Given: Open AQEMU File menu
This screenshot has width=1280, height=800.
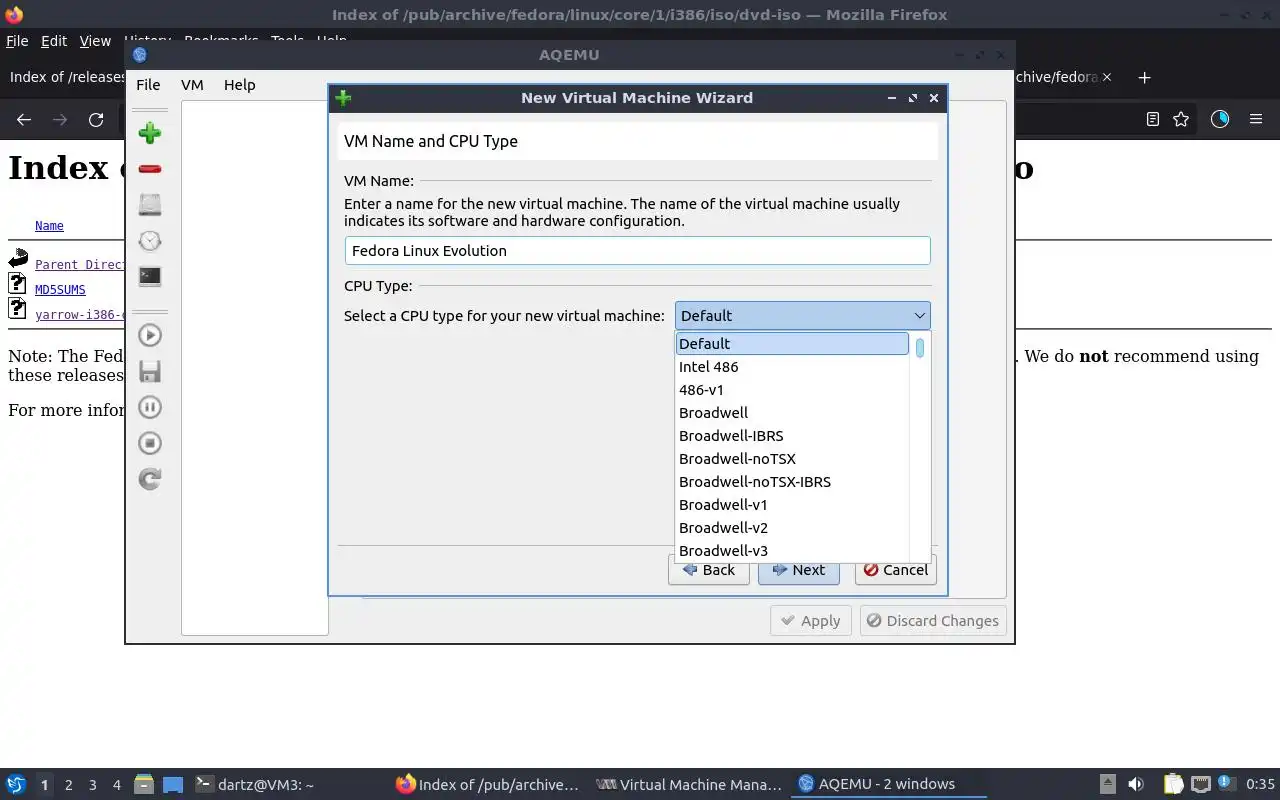Looking at the screenshot, I should pyautogui.click(x=148, y=85).
